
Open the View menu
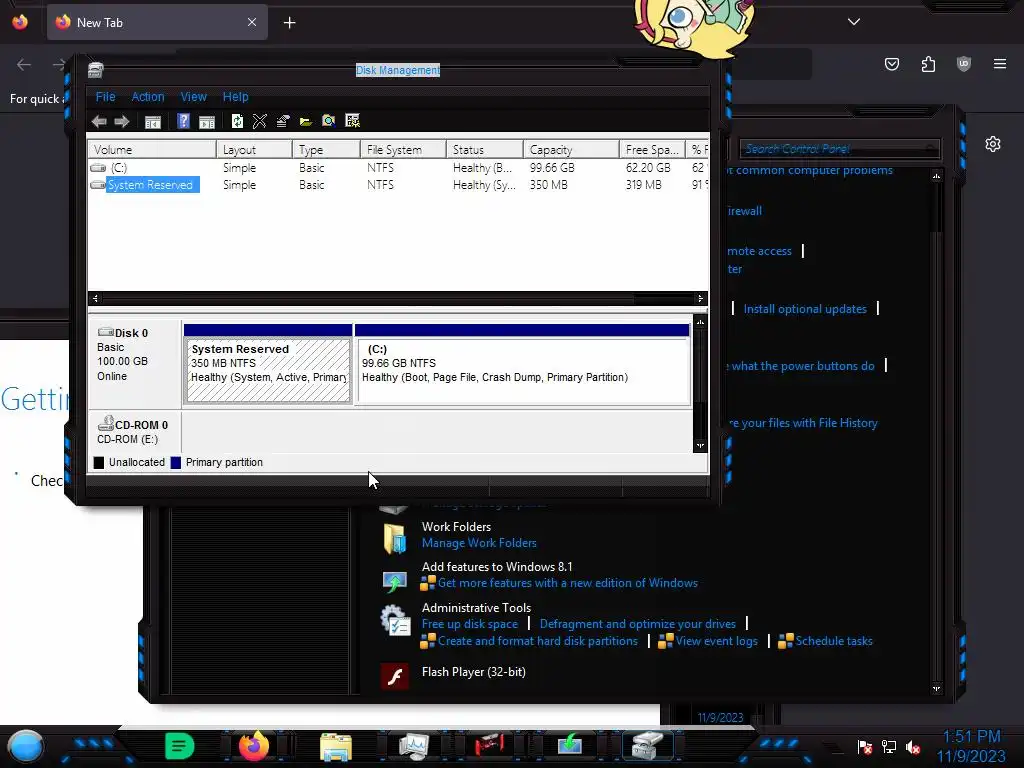193,97
